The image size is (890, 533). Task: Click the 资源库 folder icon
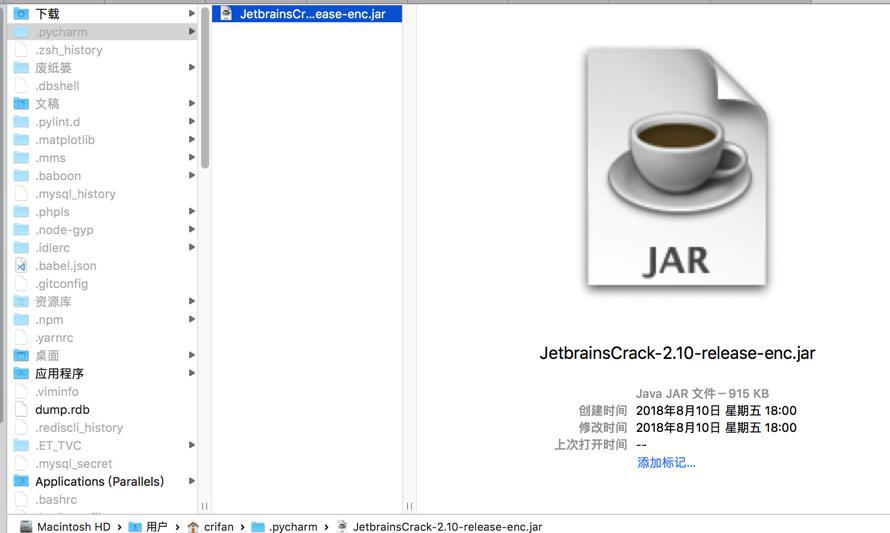(x=21, y=301)
